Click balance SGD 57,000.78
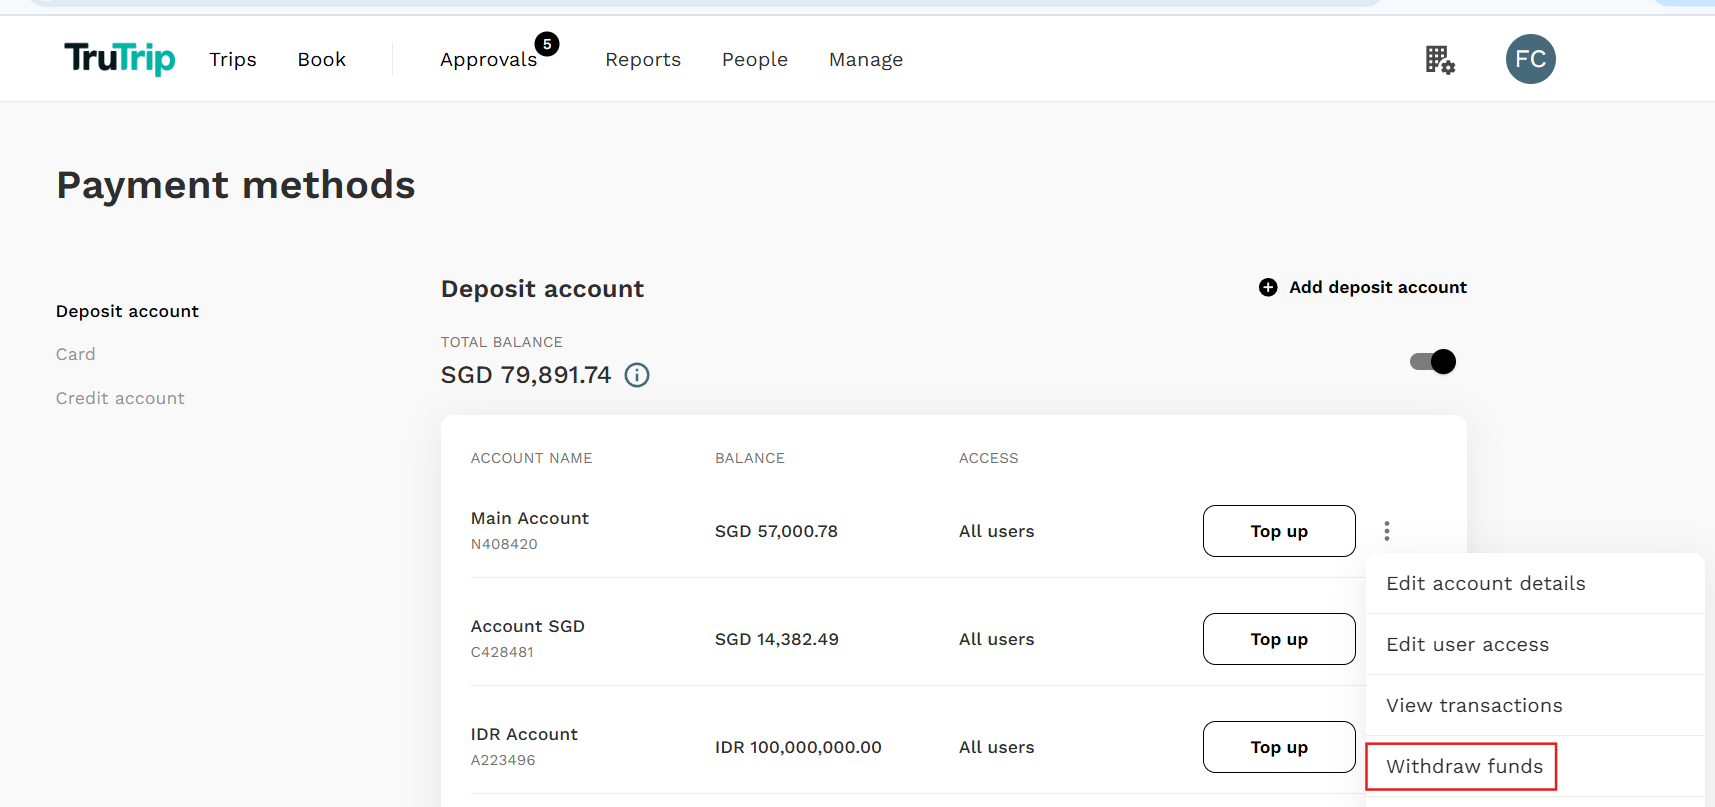This screenshot has height=807, width=1715. (x=776, y=531)
